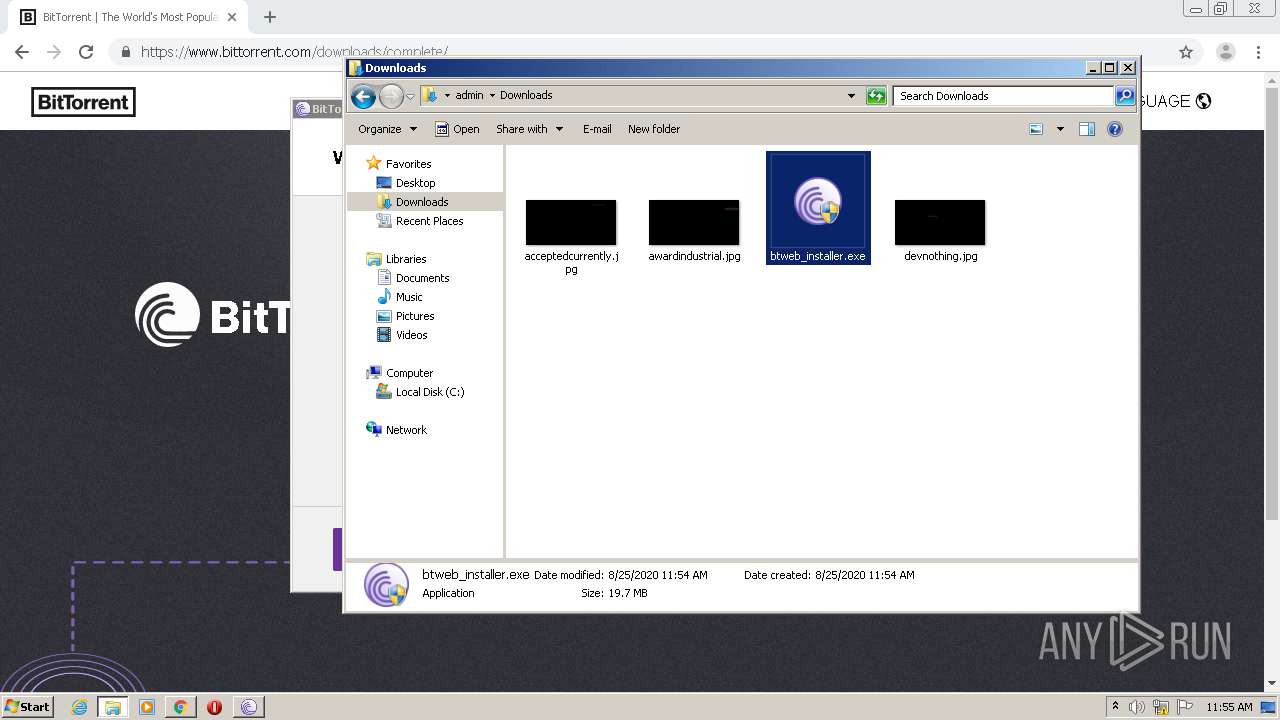Click the Explorer Forward arrow button
The width and height of the screenshot is (1280, 720).
(x=391, y=96)
